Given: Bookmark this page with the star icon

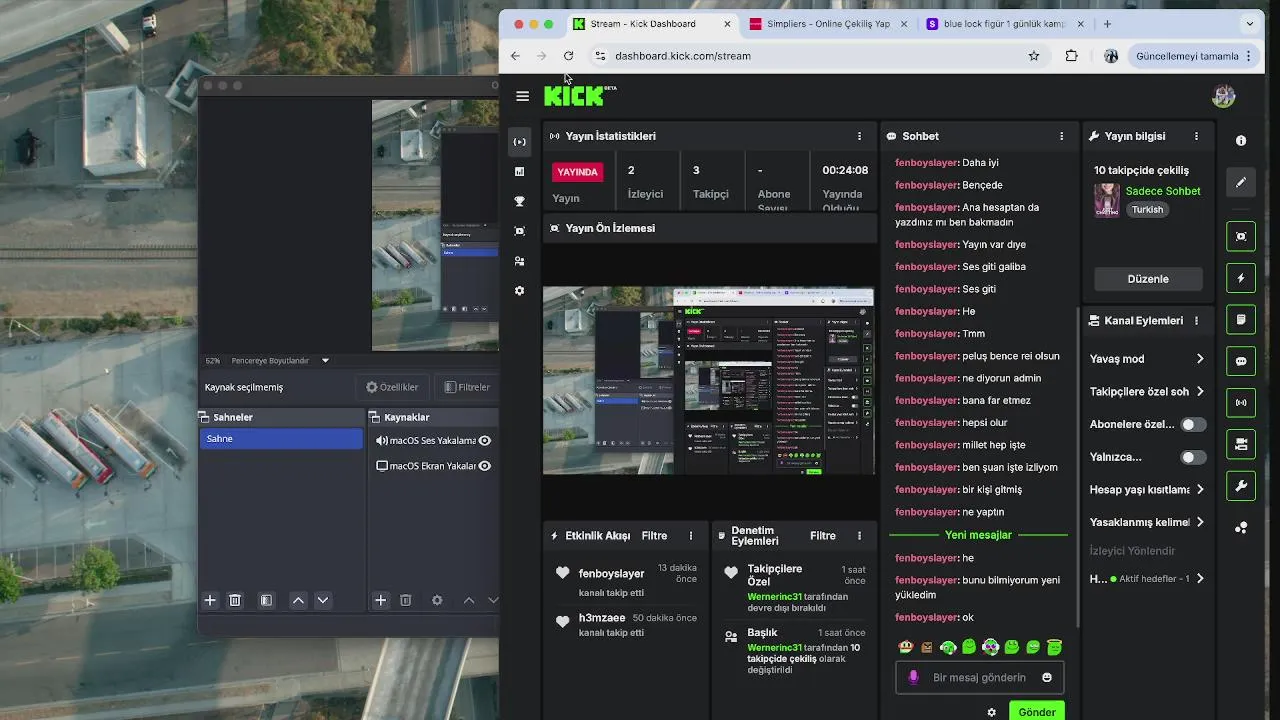Looking at the screenshot, I should [1034, 56].
